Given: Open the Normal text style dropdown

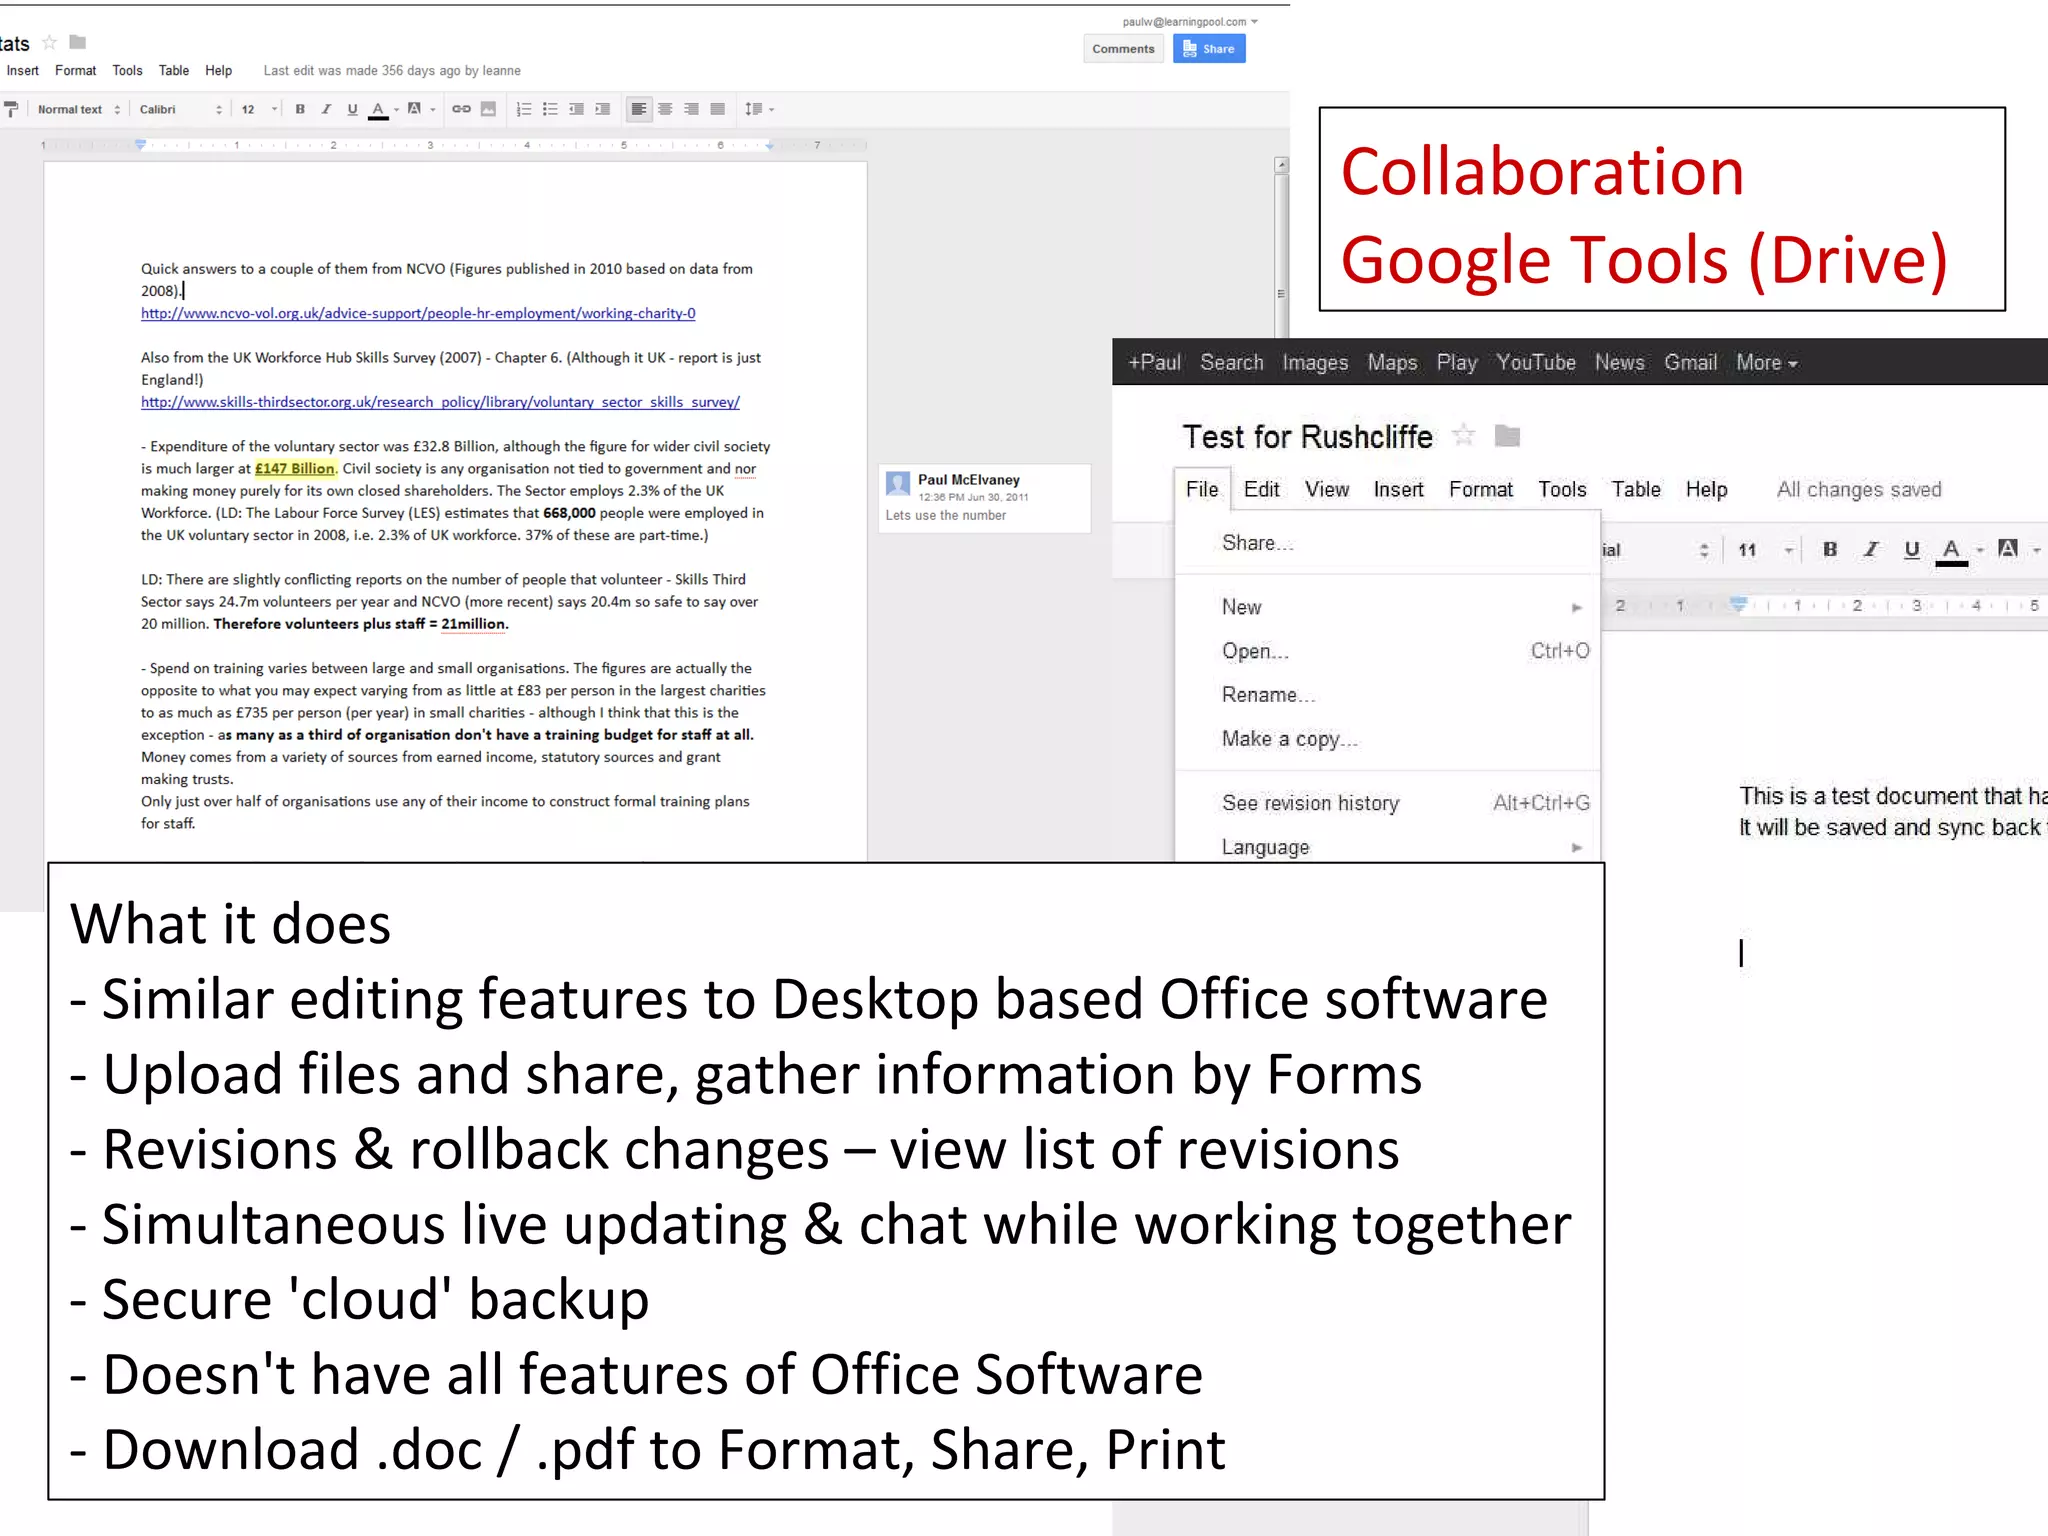Looking at the screenshot, I should point(79,109).
